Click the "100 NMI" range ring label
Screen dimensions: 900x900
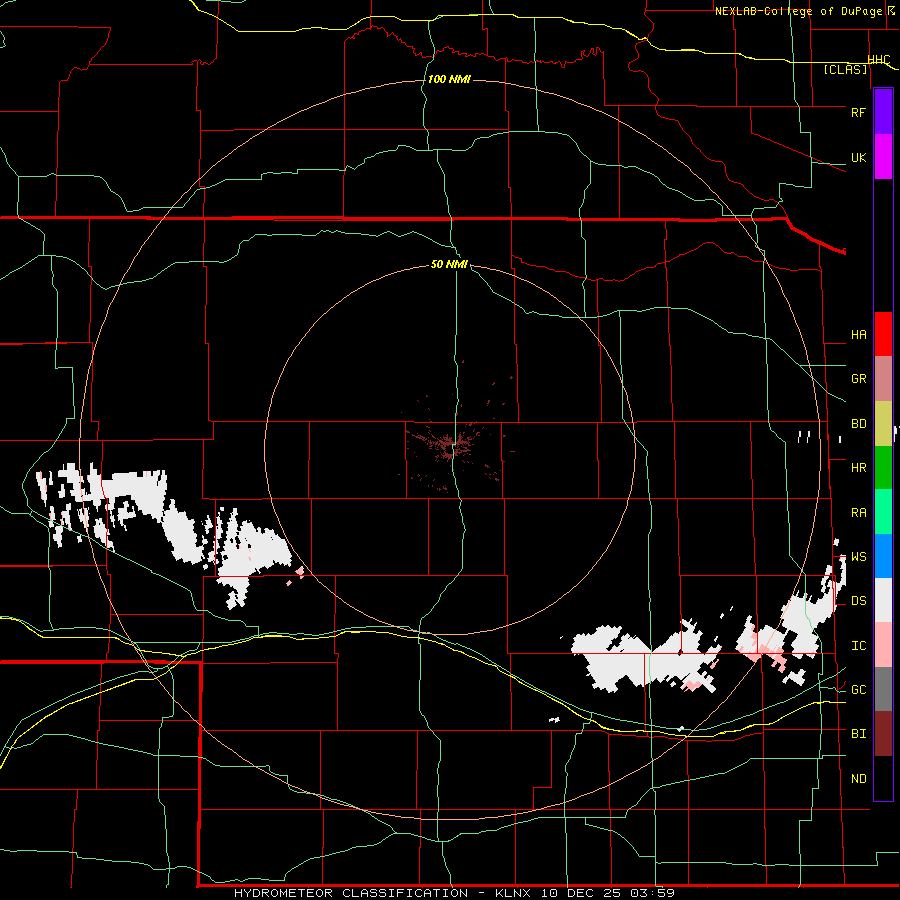tap(449, 79)
